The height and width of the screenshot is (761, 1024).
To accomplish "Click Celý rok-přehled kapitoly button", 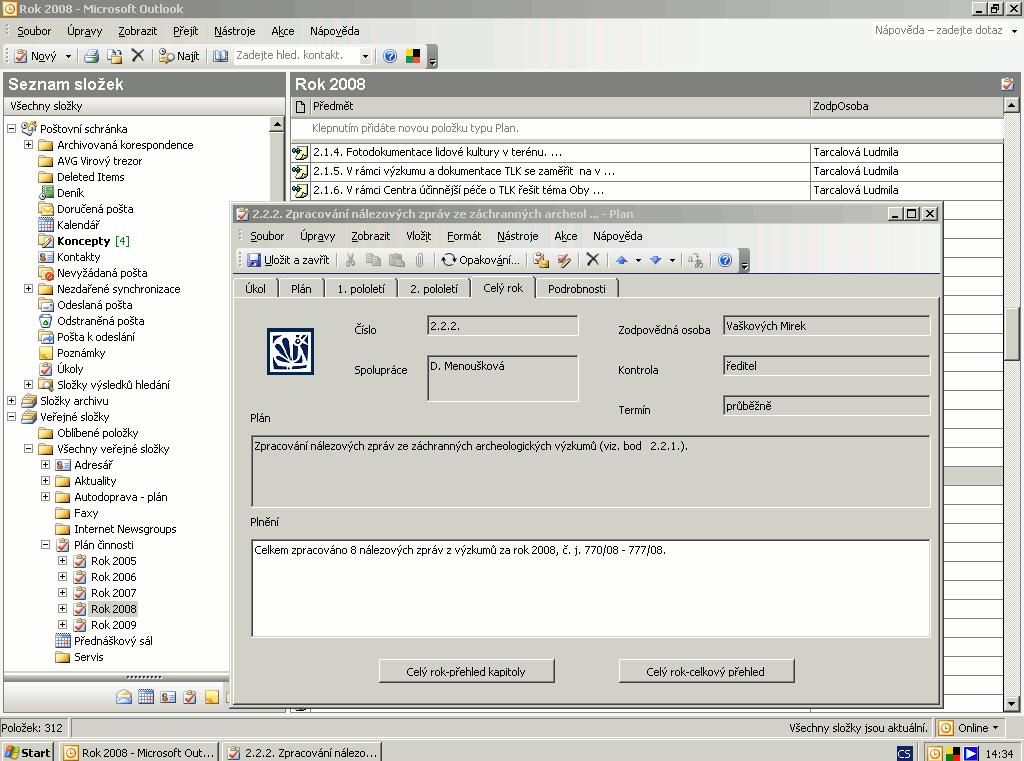I will pos(466,672).
